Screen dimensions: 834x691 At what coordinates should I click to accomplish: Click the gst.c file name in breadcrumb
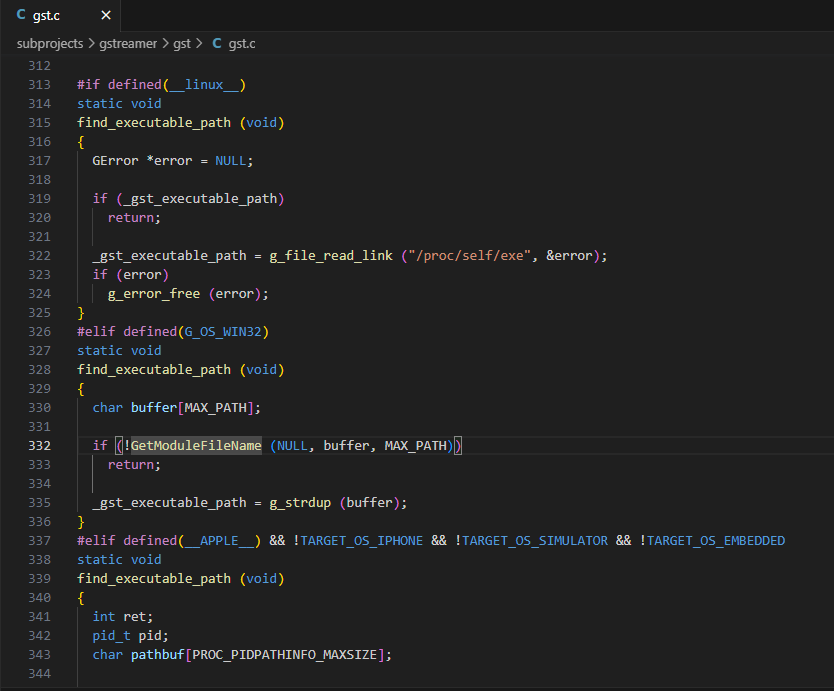[244, 44]
